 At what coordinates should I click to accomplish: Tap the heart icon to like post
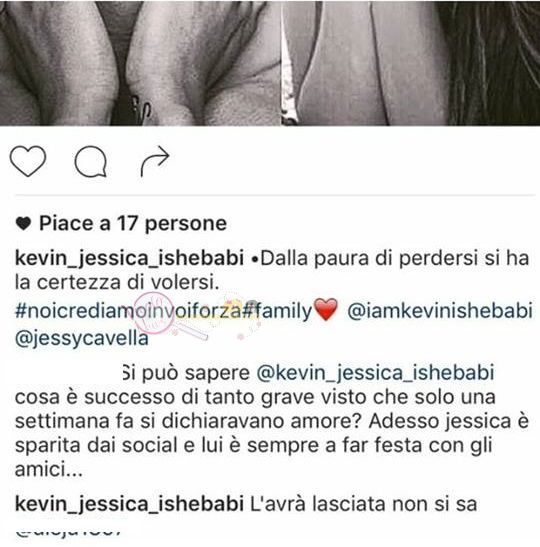(x=28, y=161)
